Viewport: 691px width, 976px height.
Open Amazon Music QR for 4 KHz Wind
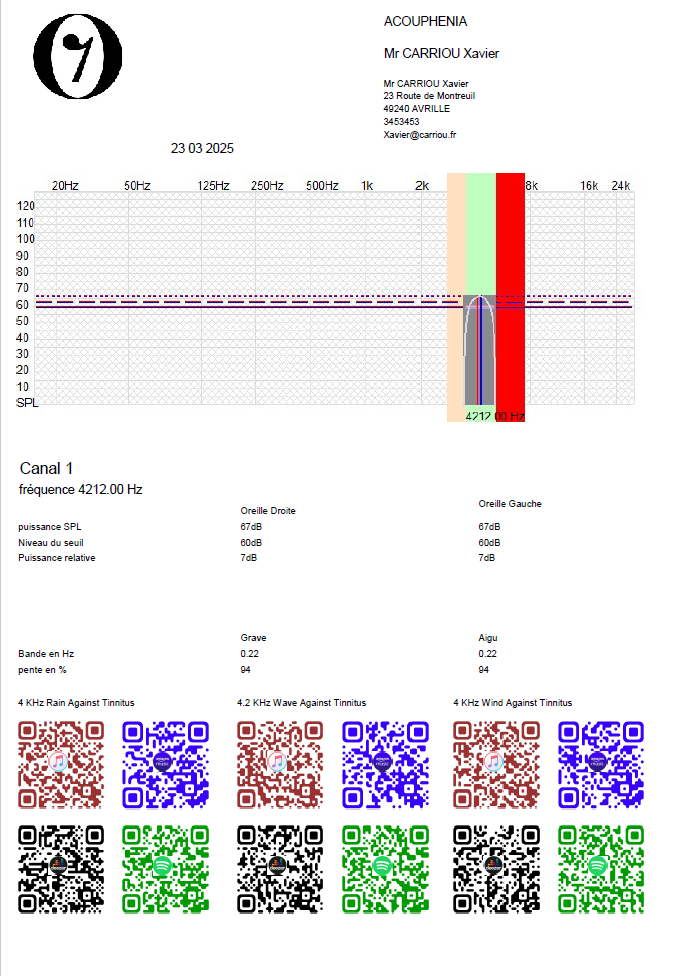pyautogui.click(x=601, y=764)
